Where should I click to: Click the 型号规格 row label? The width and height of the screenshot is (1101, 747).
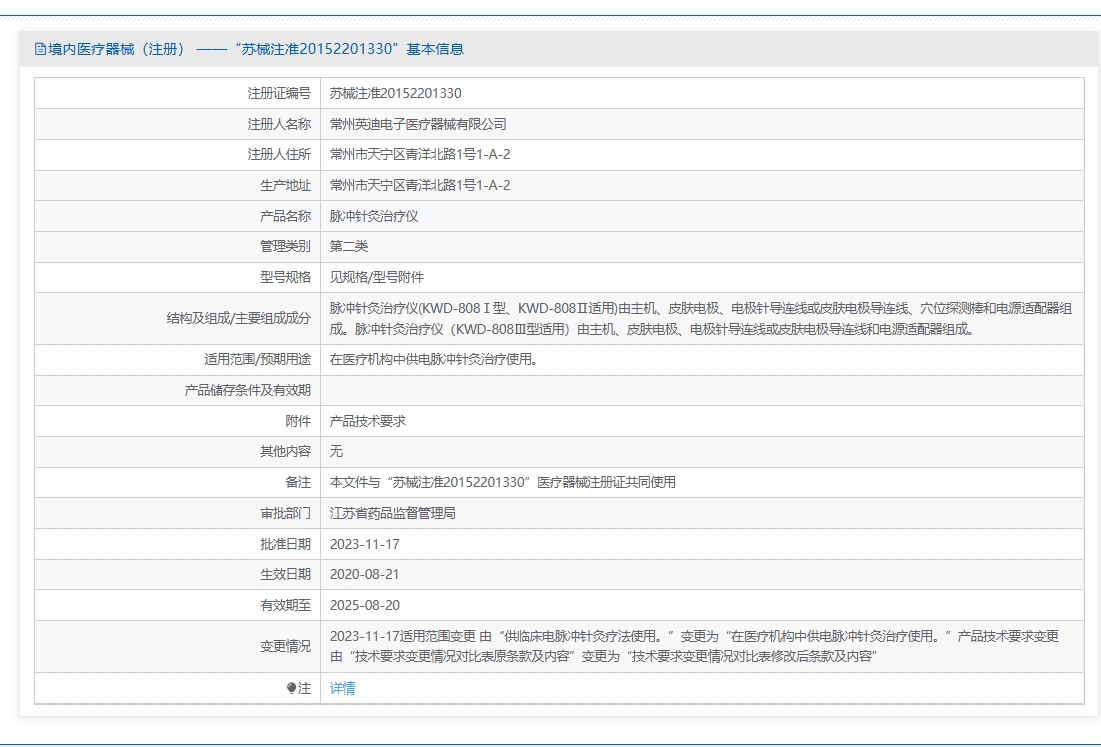[x=285, y=277]
